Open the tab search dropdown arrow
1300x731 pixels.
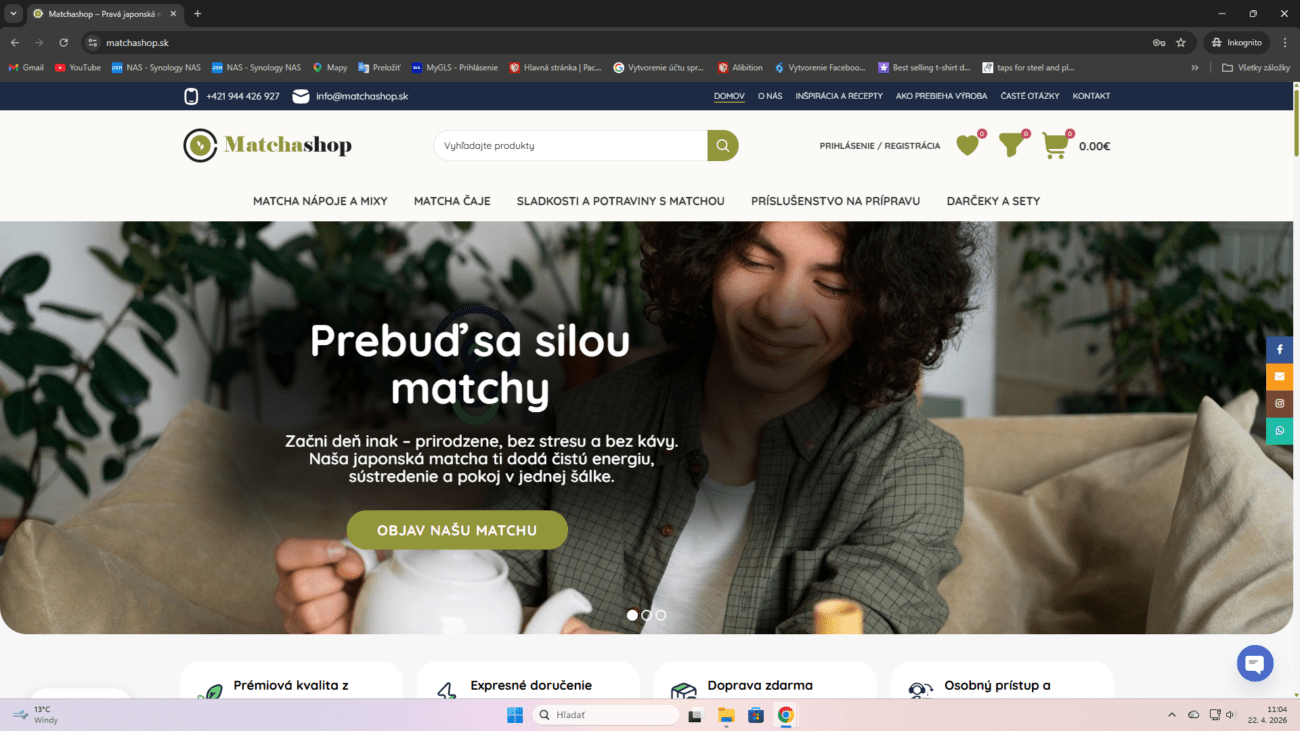click(13, 14)
